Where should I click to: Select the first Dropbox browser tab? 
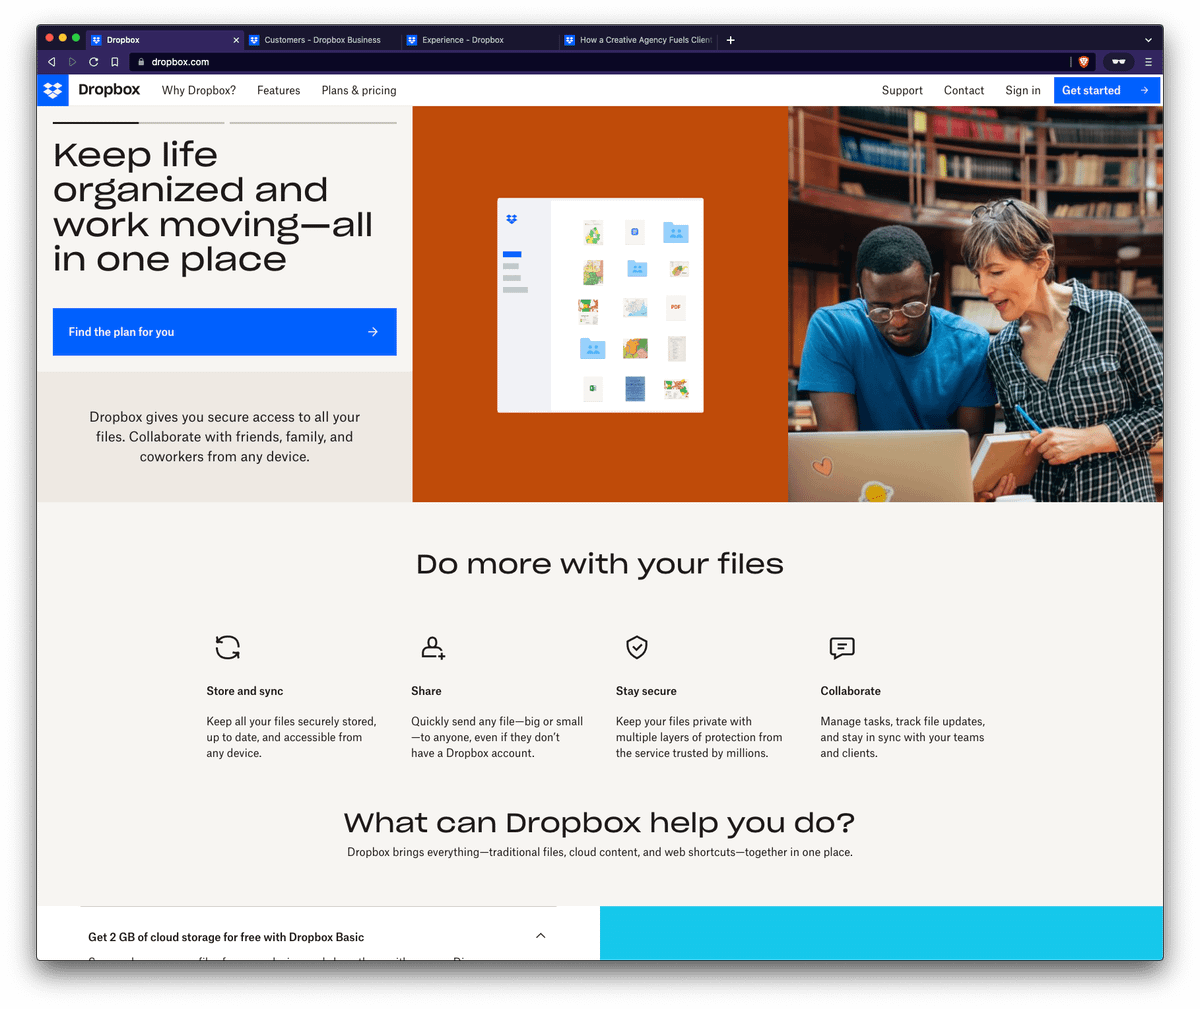click(x=164, y=40)
